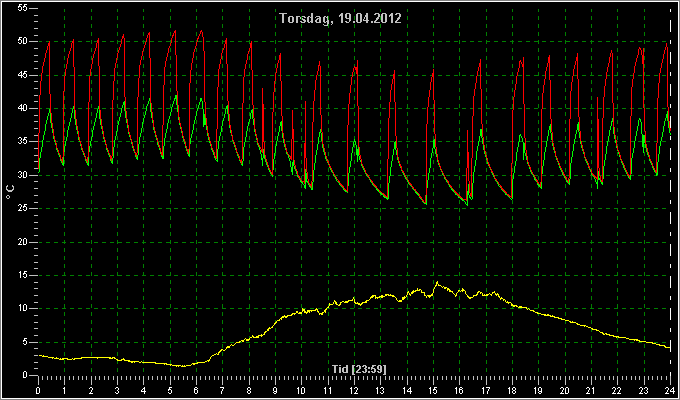Click the Tid [23:59] time label
The width and height of the screenshot is (680, 400).
click(359, 369)
